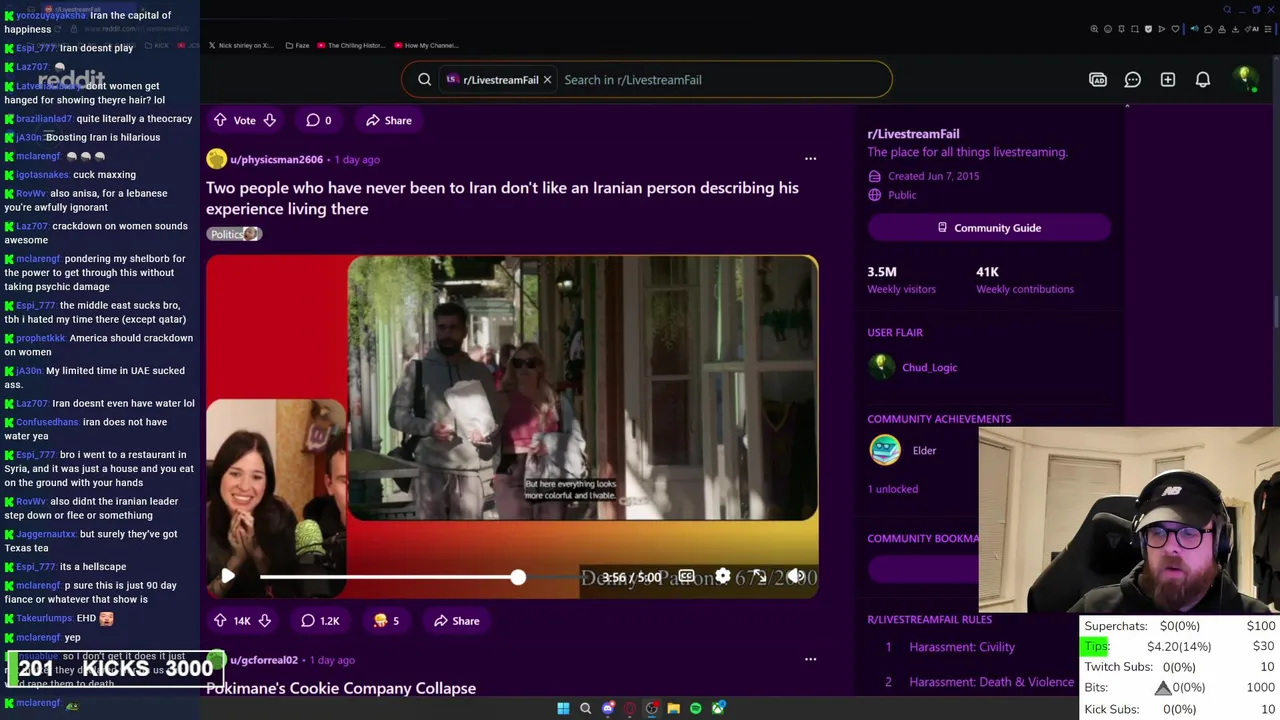Viewport: 1280px width, 720px height.
Task: Click the search magnifier in Reddit search
Action: [424, 80]
